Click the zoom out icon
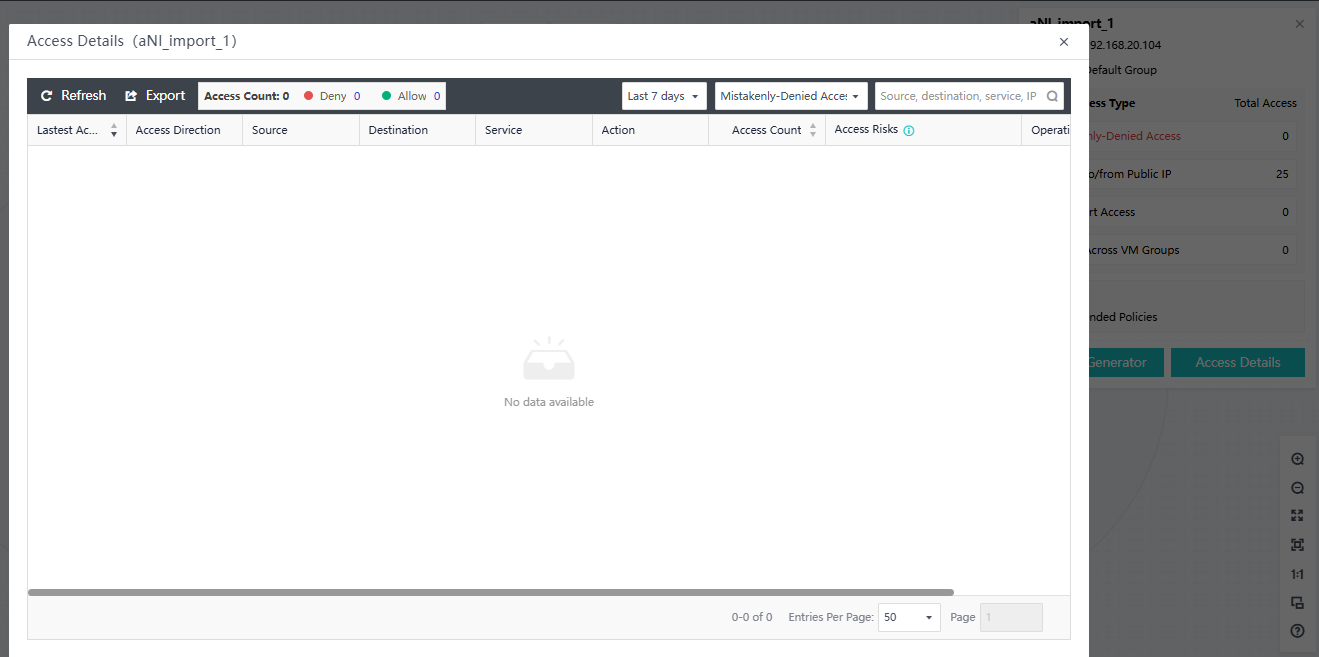1319x657 pixels. [1297, 488]
